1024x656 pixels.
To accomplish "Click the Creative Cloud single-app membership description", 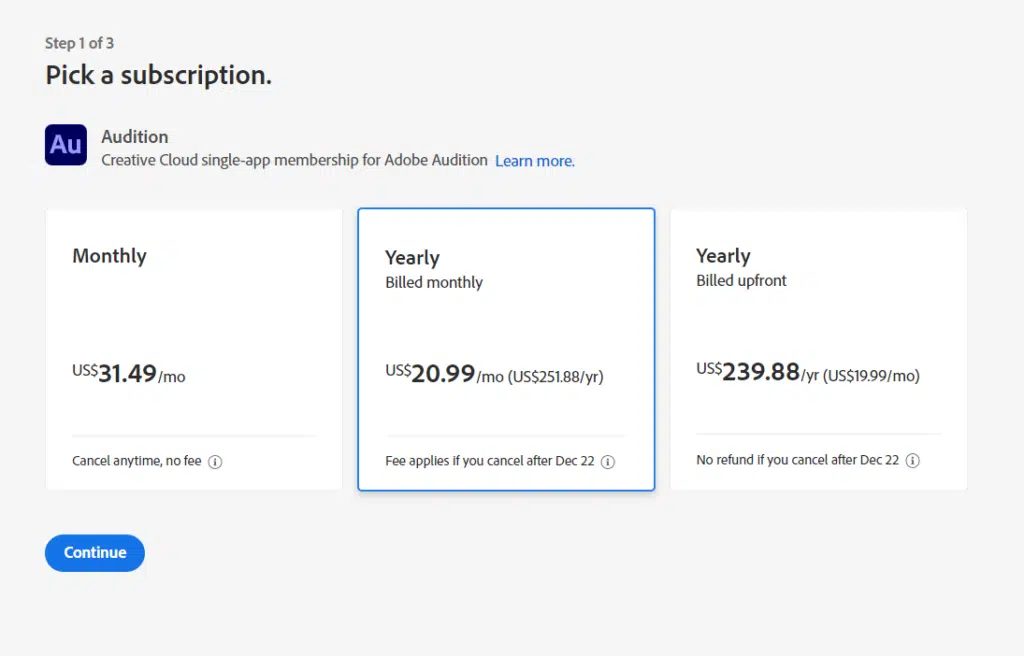I will (x=295, y=160).
